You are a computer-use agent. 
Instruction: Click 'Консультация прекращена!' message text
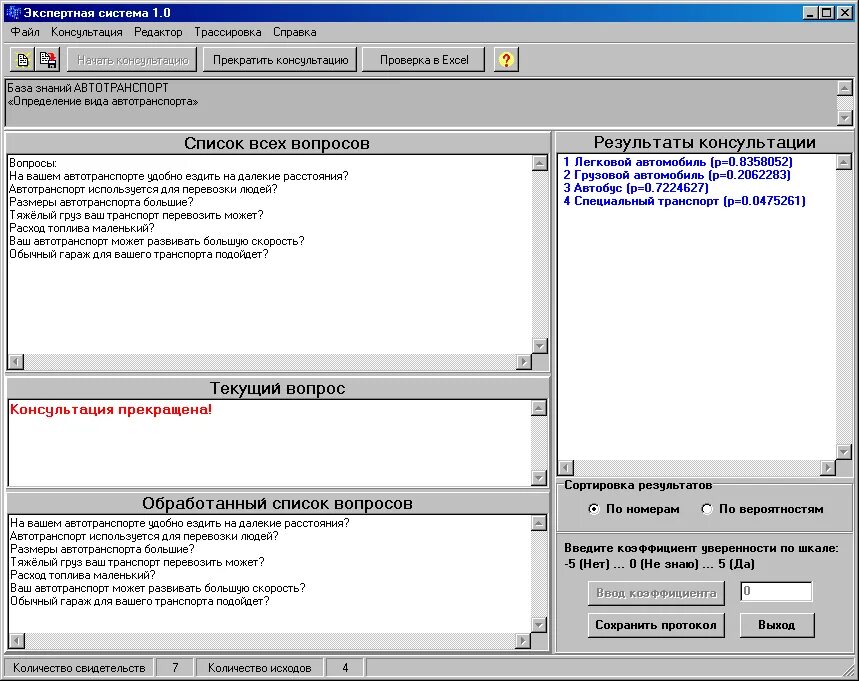tap(111, 410)
